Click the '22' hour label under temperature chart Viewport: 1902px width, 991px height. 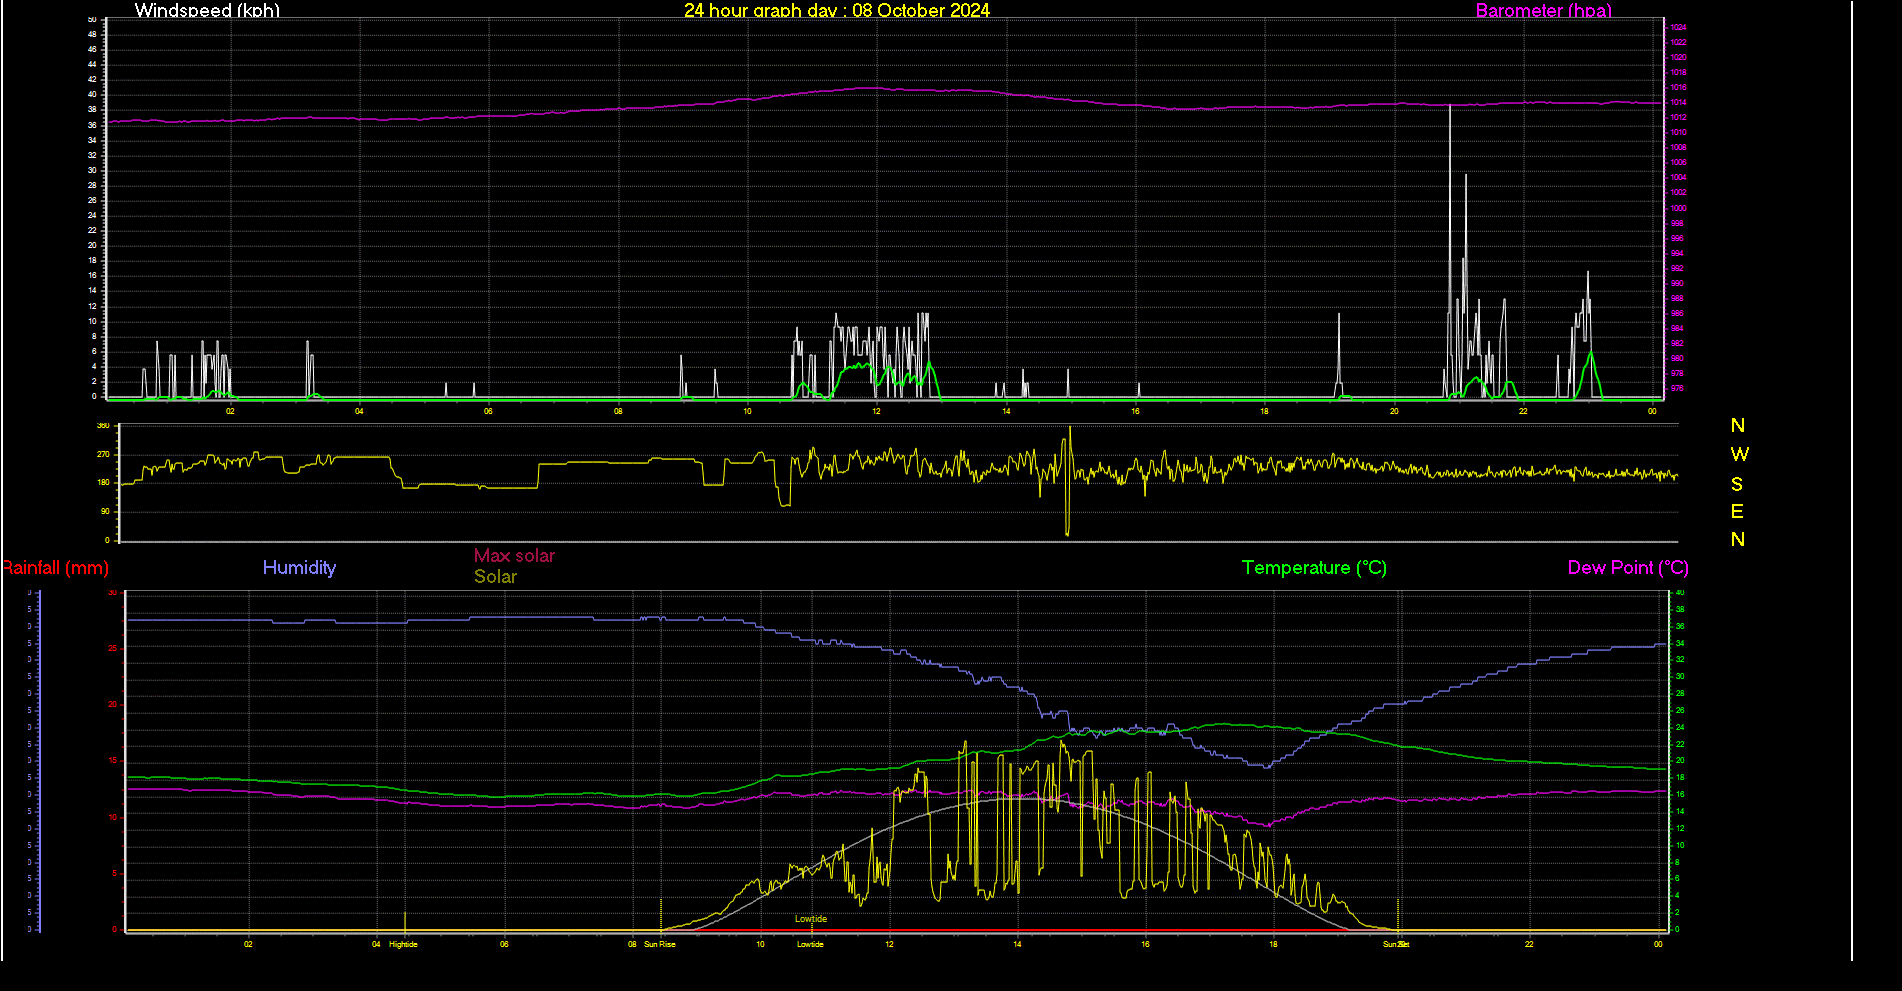(x=1529, y=944)
